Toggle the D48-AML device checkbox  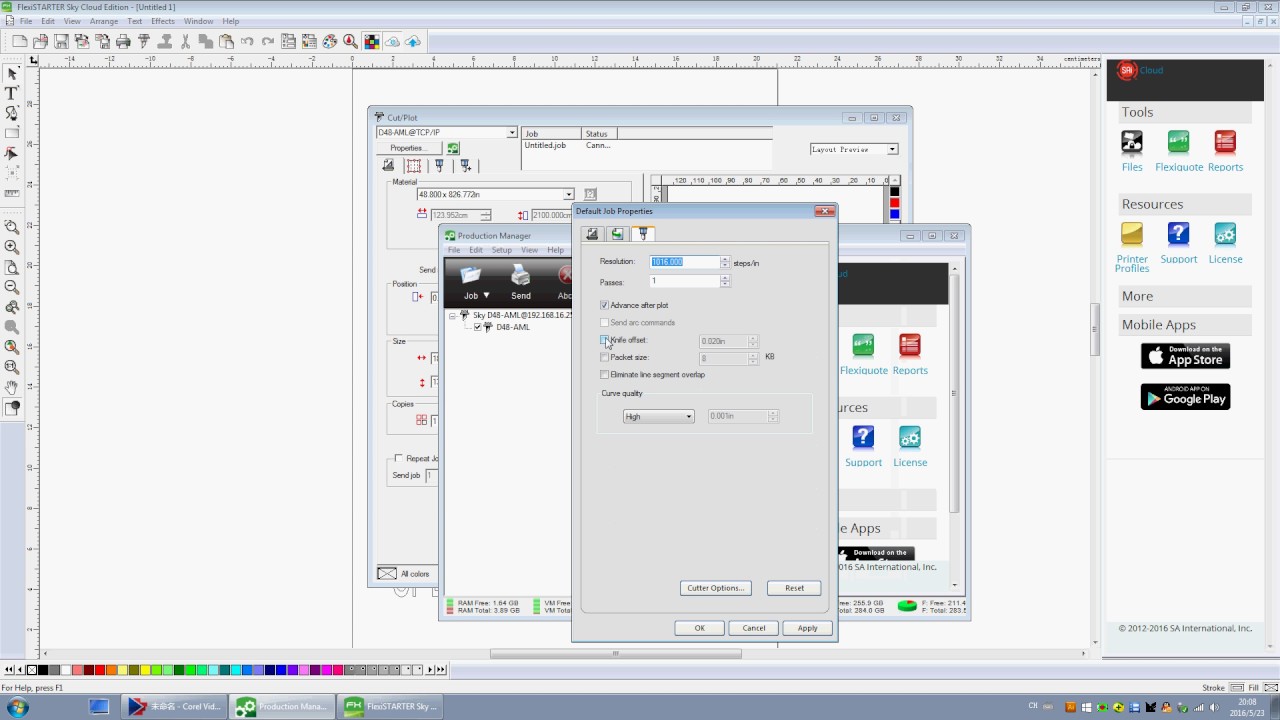point(478,327)
